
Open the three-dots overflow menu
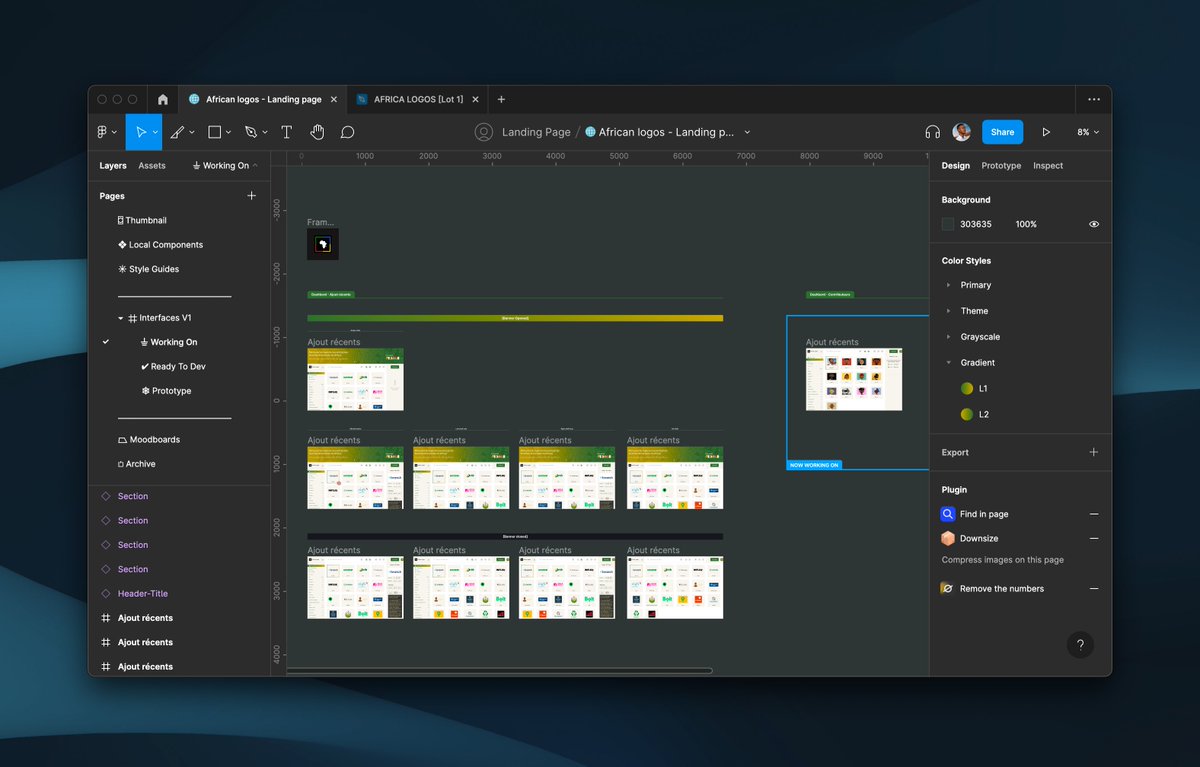[x=1094, y=99]
